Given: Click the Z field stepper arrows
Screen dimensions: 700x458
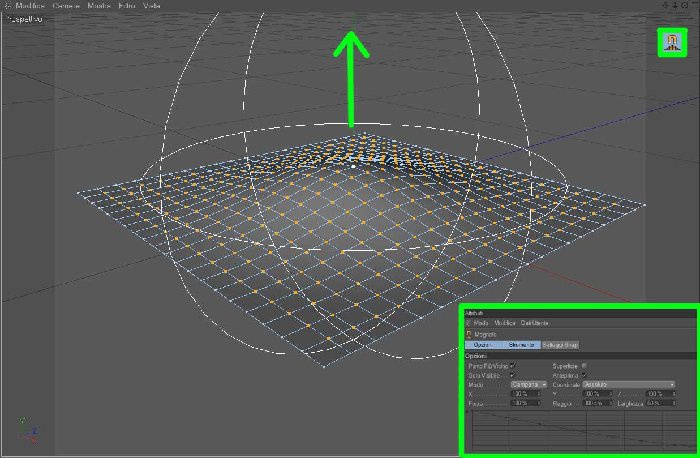Looking at the screenshot, I should coord(674,394).
